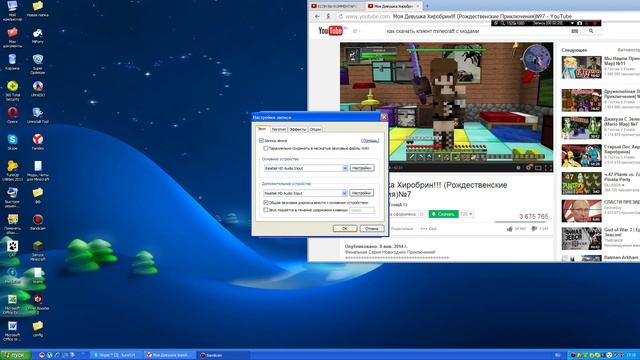Click the Windows Start button
The width and height of the screenshot is (640, 360).
point(16,355)
